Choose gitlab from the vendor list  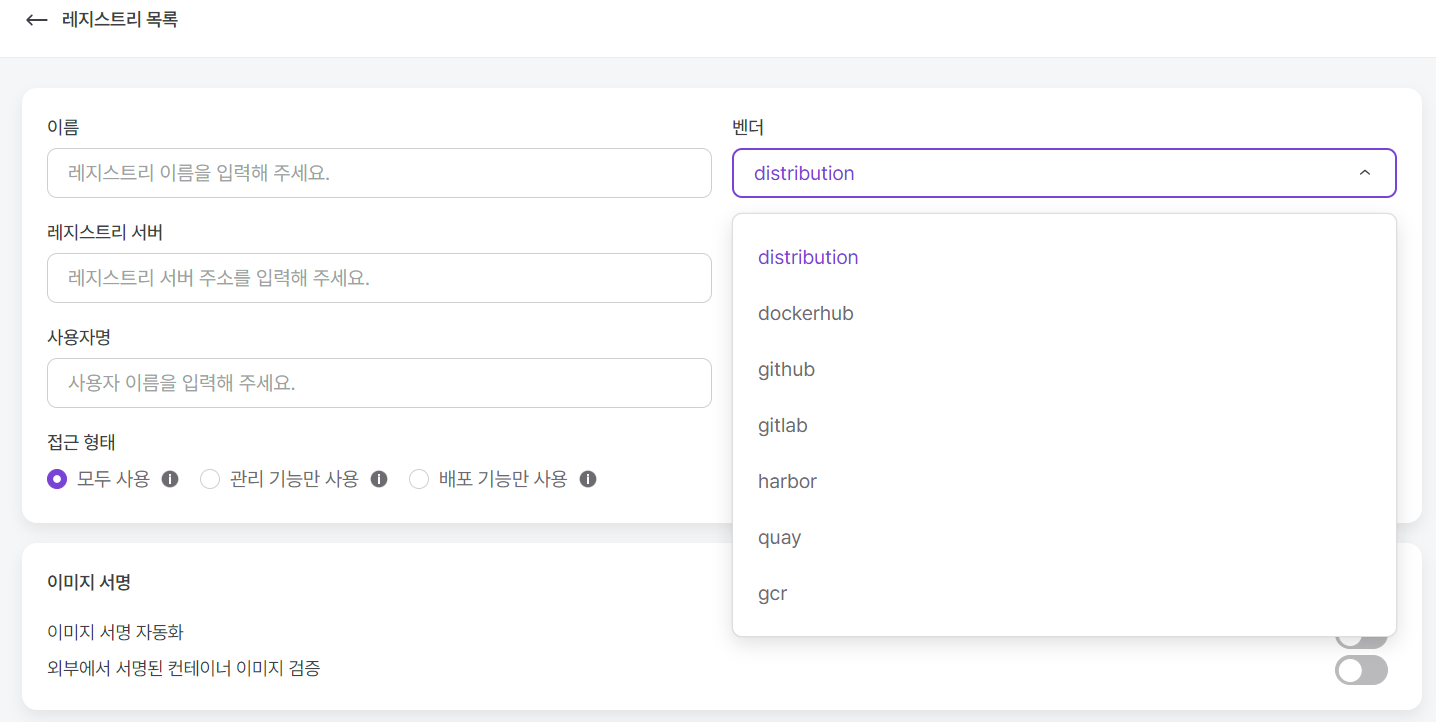pyautogui.click(x=1064, y=425)
